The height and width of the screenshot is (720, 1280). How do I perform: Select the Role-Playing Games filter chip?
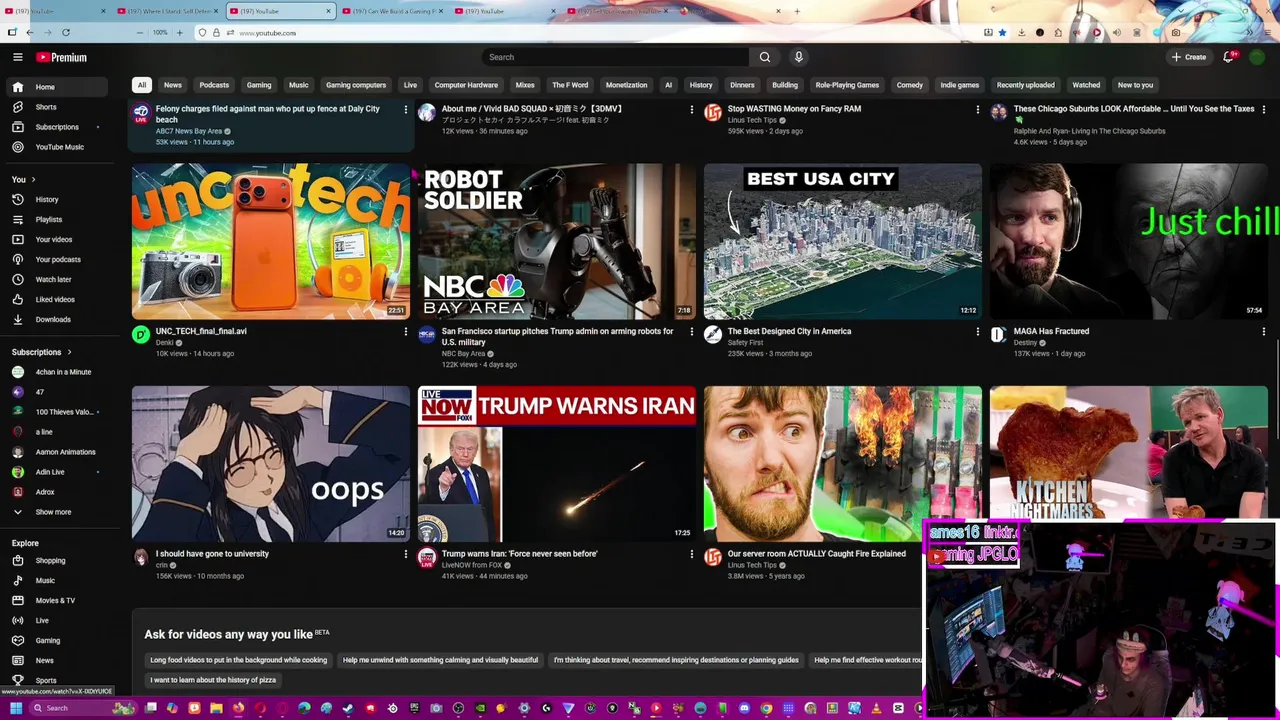click(x=847, y=85)
